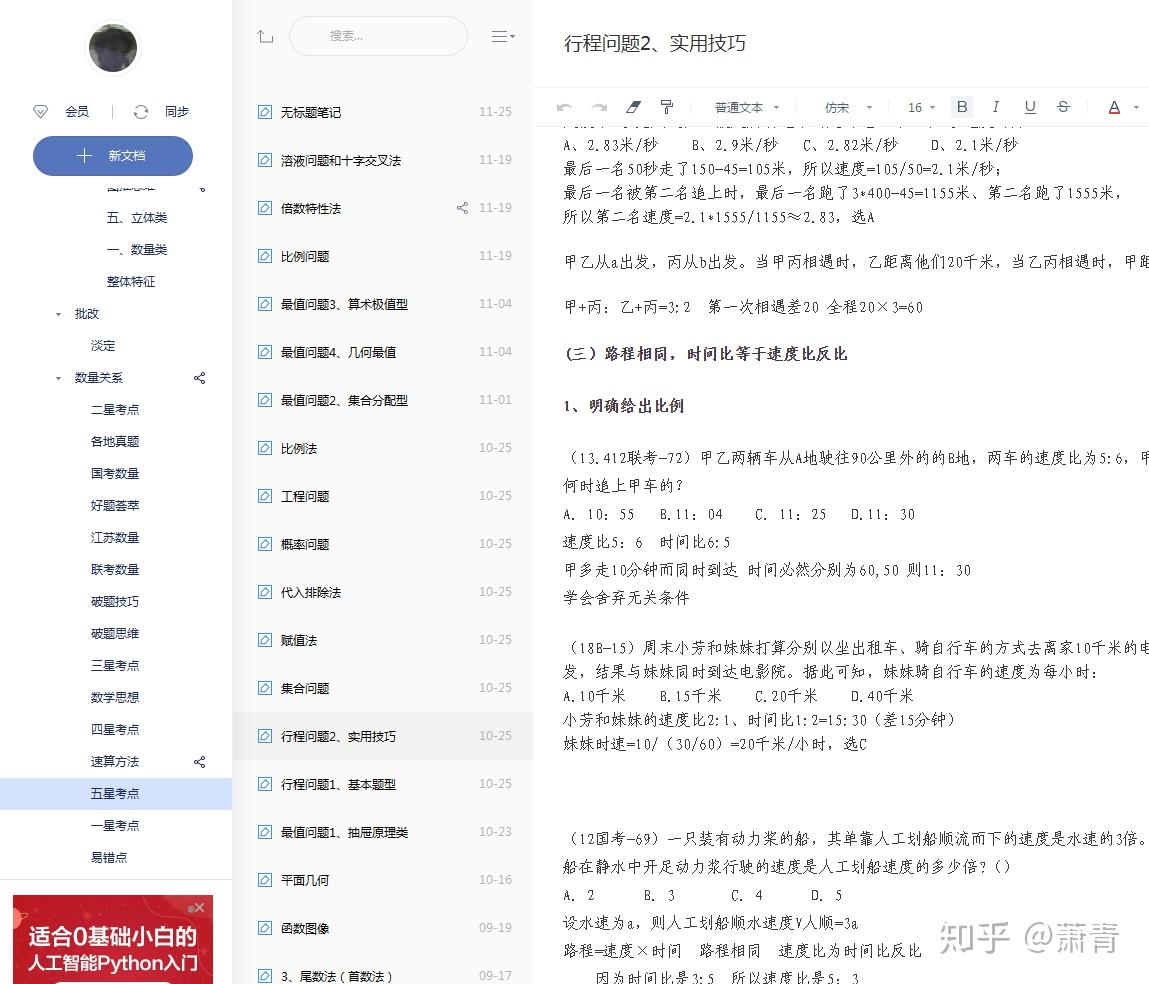Open the 集合问题 note

pyautogui.click(x=383, y=688)
